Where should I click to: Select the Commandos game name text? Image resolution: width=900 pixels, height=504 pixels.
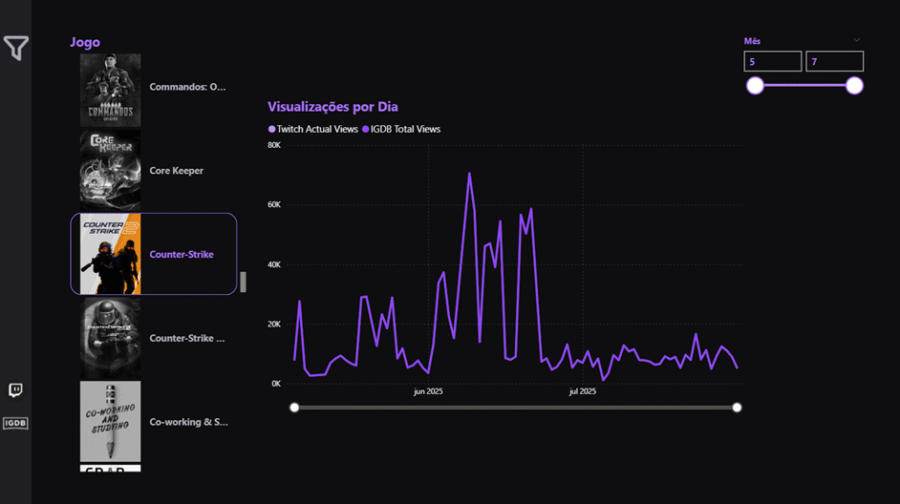pyautogui.click(x=188, y=87)
